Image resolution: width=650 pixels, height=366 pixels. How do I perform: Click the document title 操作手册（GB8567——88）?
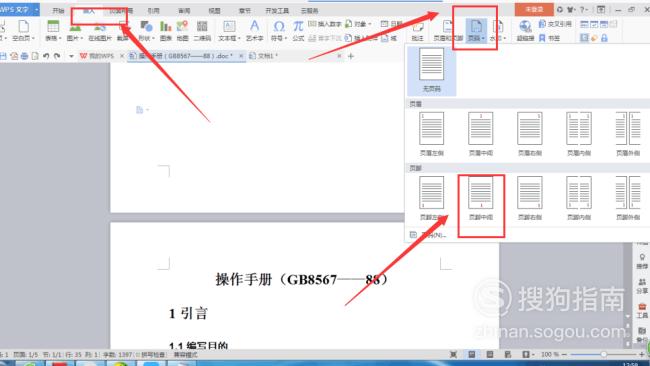(x=302, y=280)
